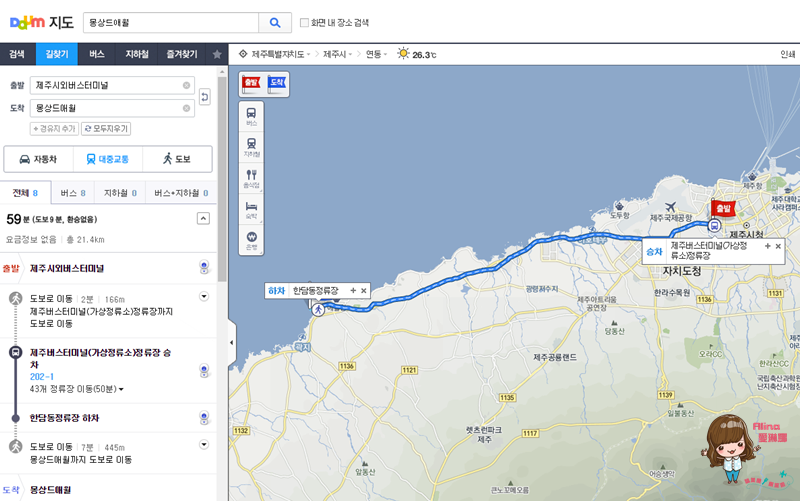
Task: Open the 제주시 city dropdown
Action: click(x=337, y=54)
